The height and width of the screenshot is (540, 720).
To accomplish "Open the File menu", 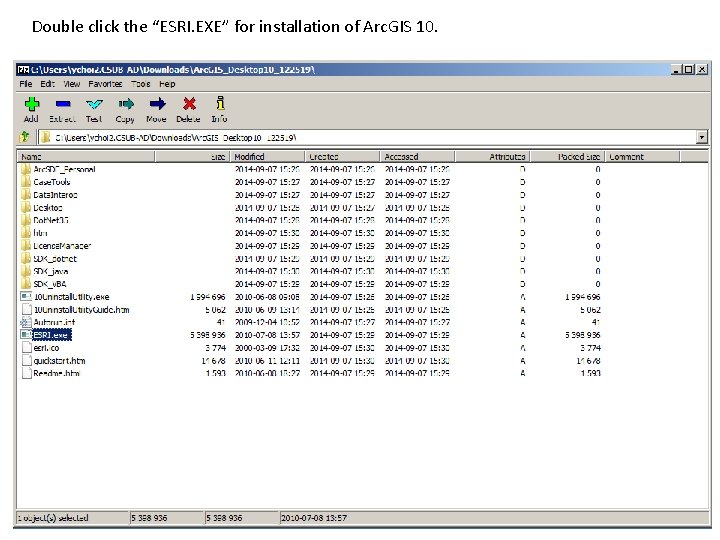I will point(26,84).
